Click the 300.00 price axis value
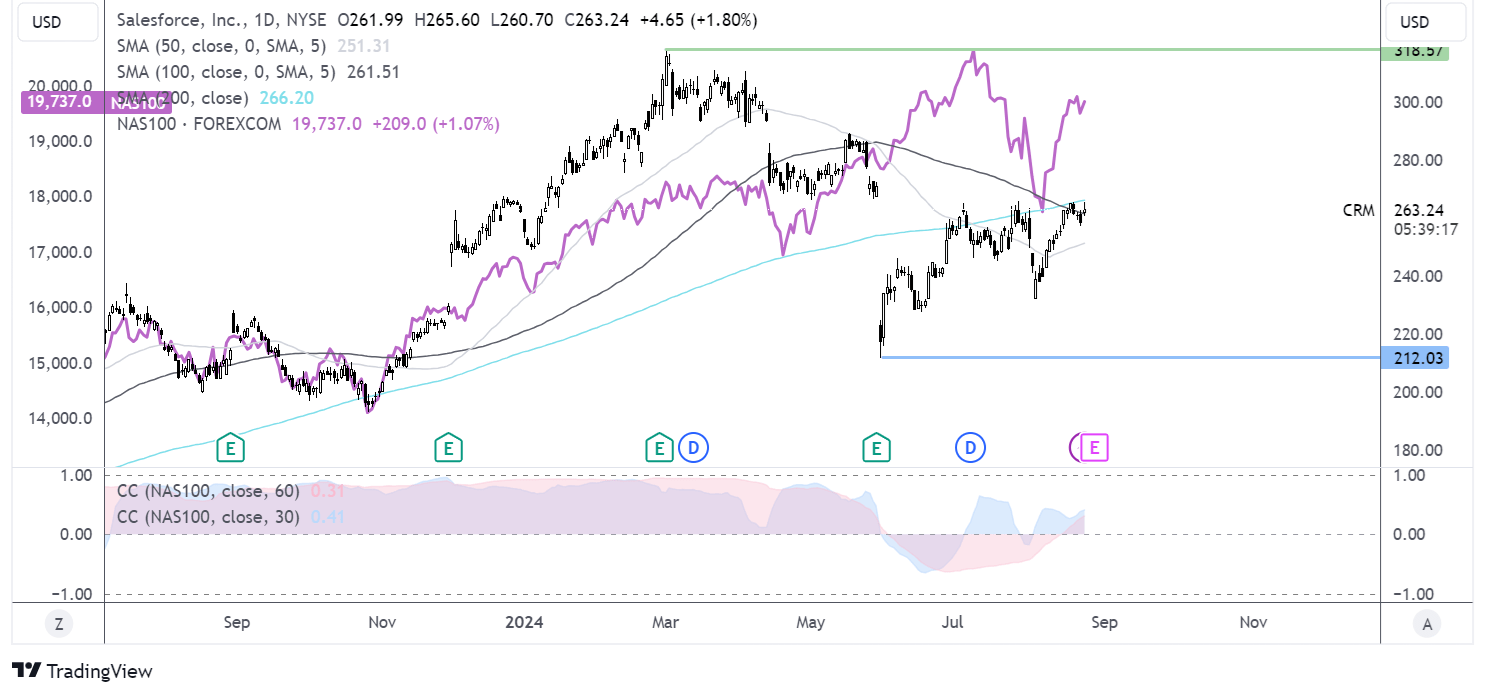This screenshot has width=1488, height=697. point(1418,102)
